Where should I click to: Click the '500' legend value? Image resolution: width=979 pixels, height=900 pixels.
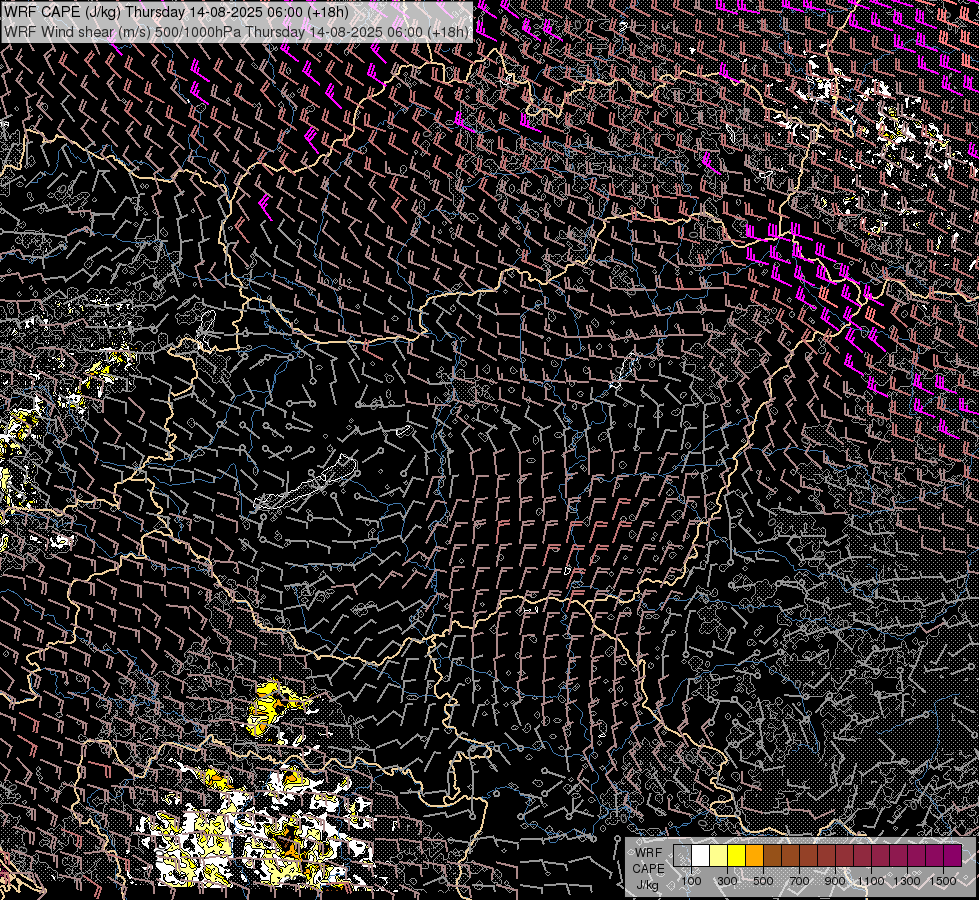click(763, 881)
